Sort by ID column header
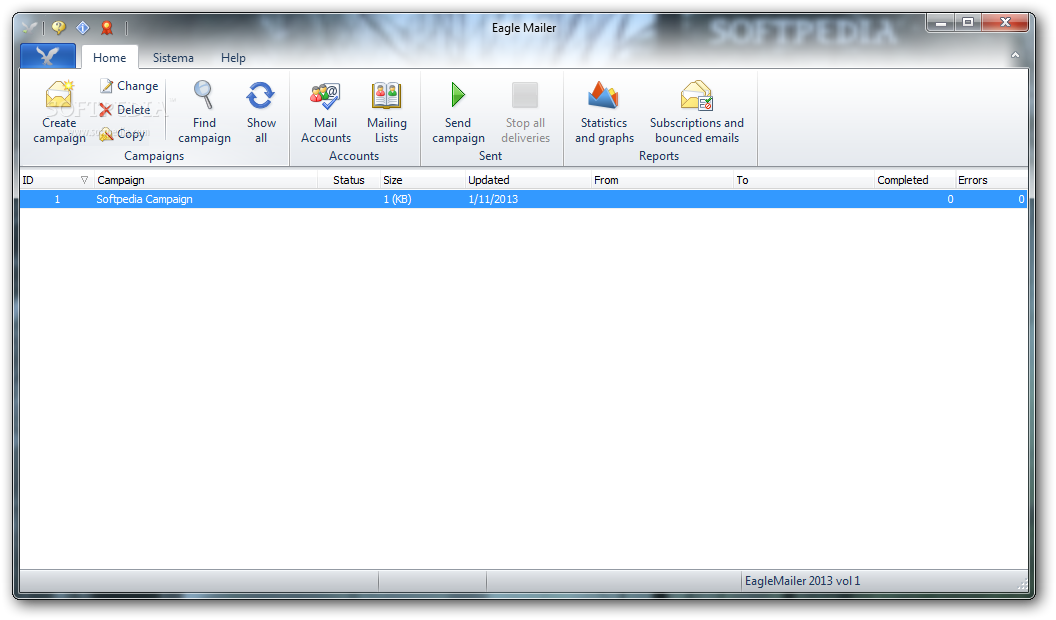Viewport: 1056px width, 620px height. tap(57, 180)
